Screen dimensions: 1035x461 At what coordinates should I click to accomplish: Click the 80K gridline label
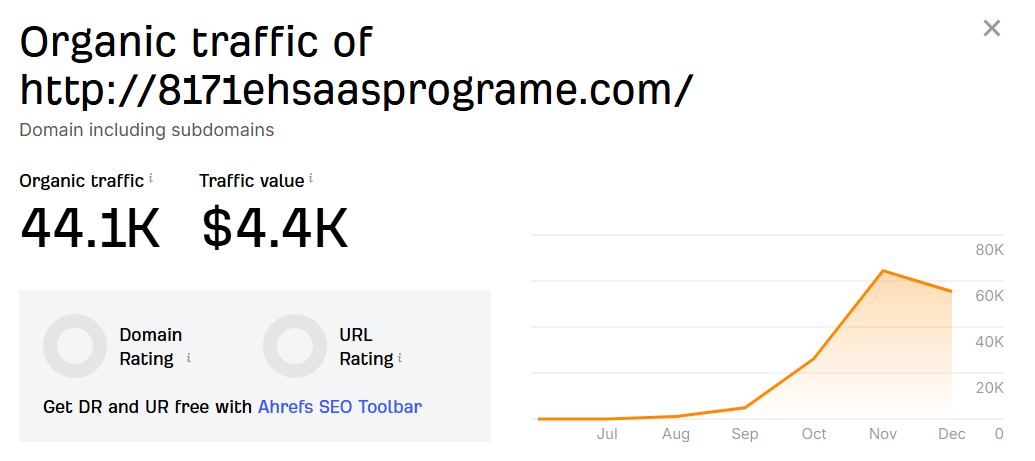[x=989, y=250]
